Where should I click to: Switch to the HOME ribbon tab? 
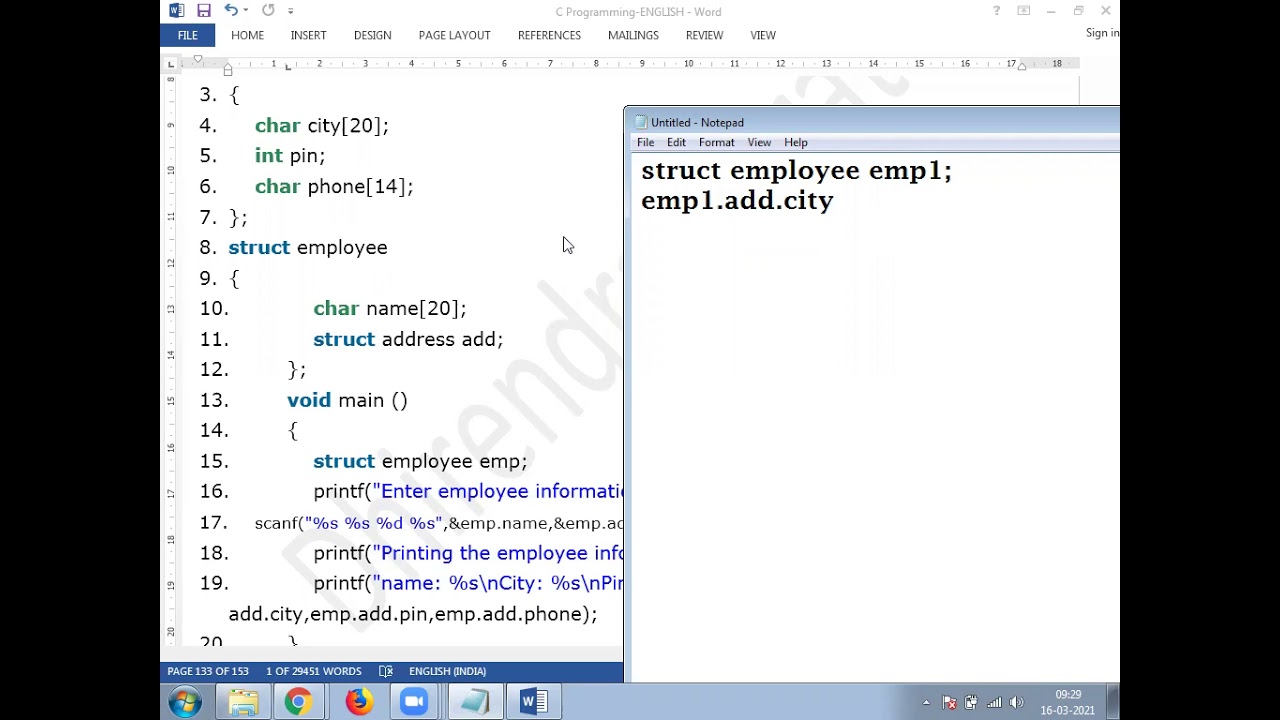click(x=247, y=35)
